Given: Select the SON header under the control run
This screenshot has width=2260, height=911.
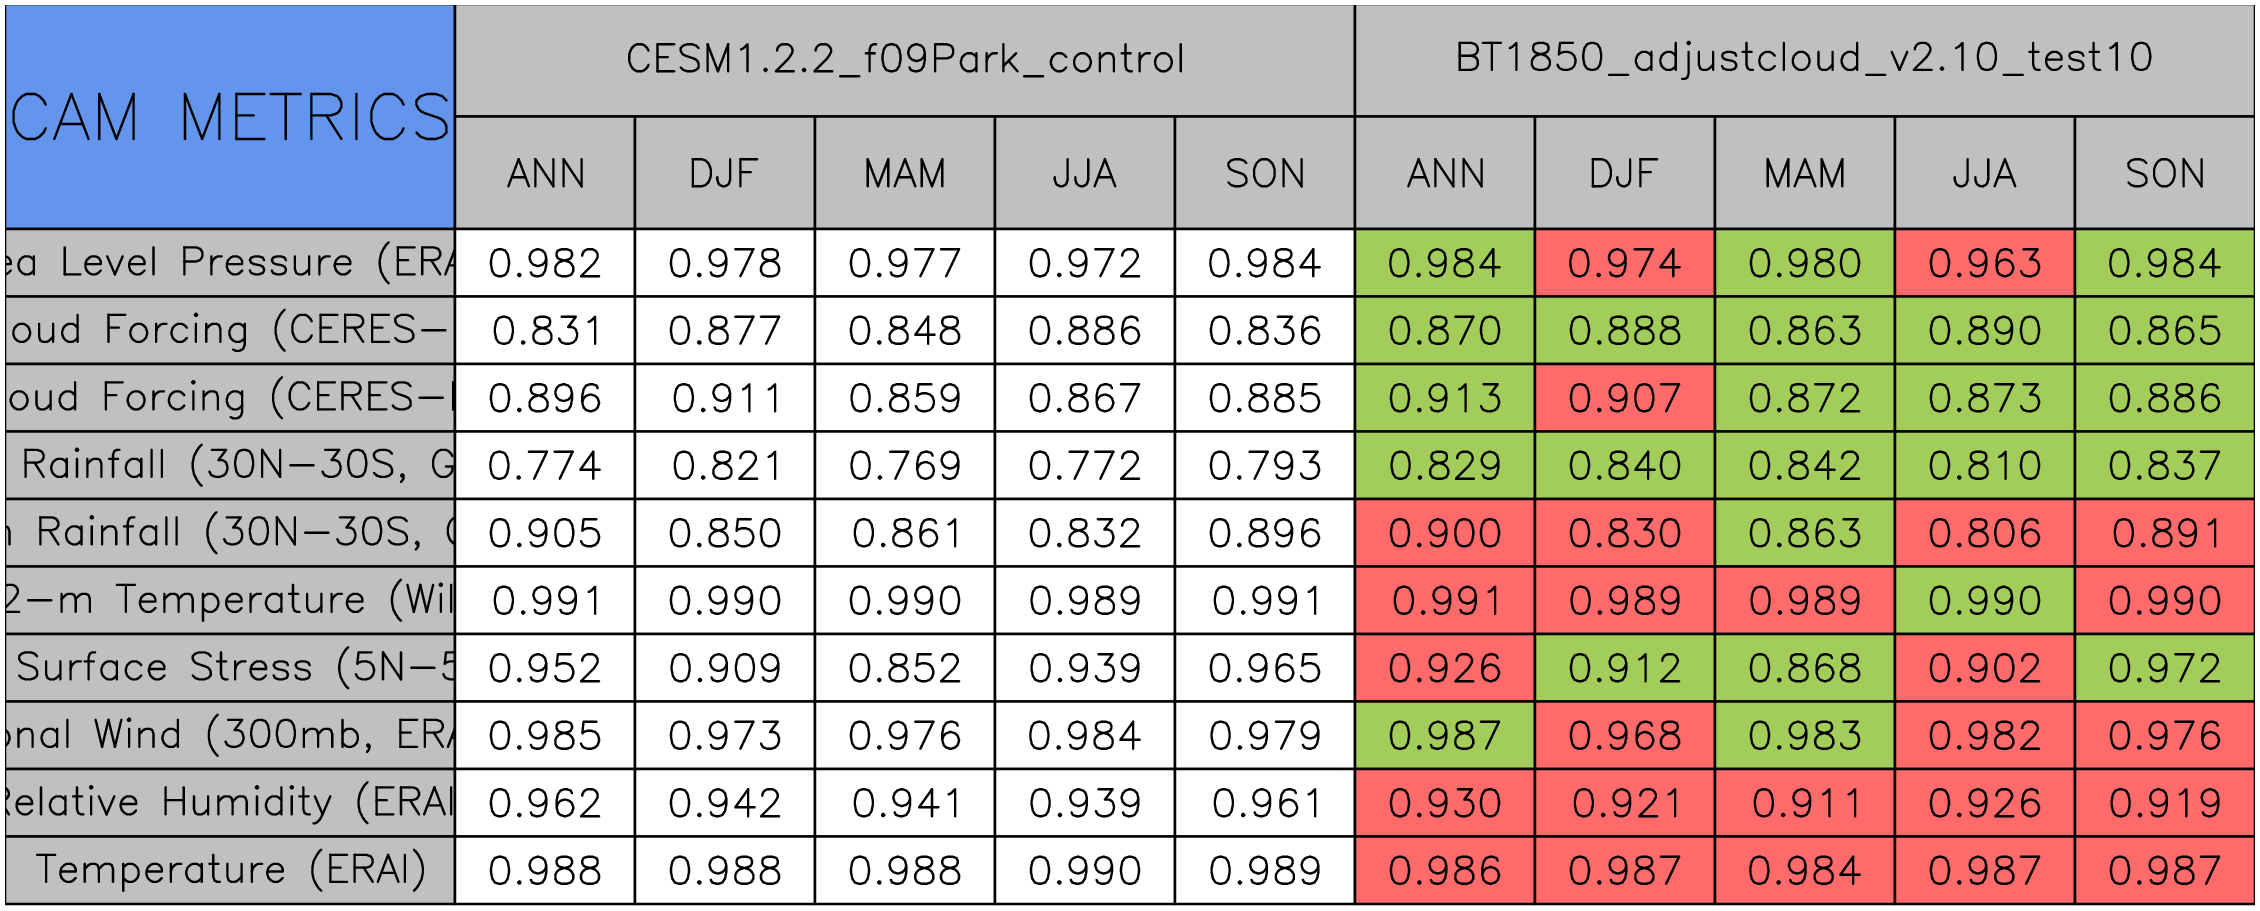Looking at the screenshot, I should coord(1265,174).
